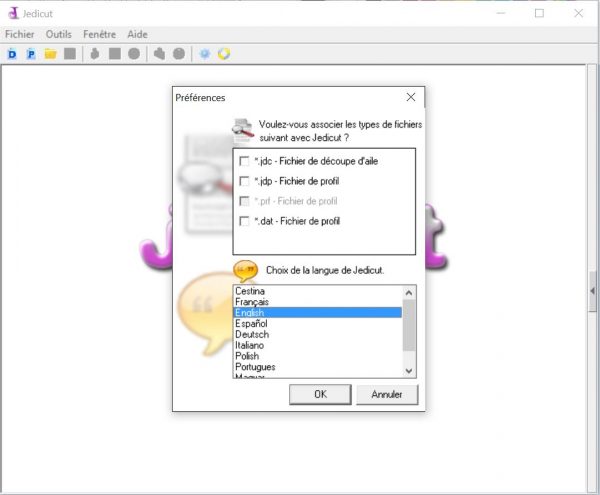Image resolution: width=600 pixels, height=495 pixels.
Task: Confirm preferences with OK button
Action: pos(320,394)
